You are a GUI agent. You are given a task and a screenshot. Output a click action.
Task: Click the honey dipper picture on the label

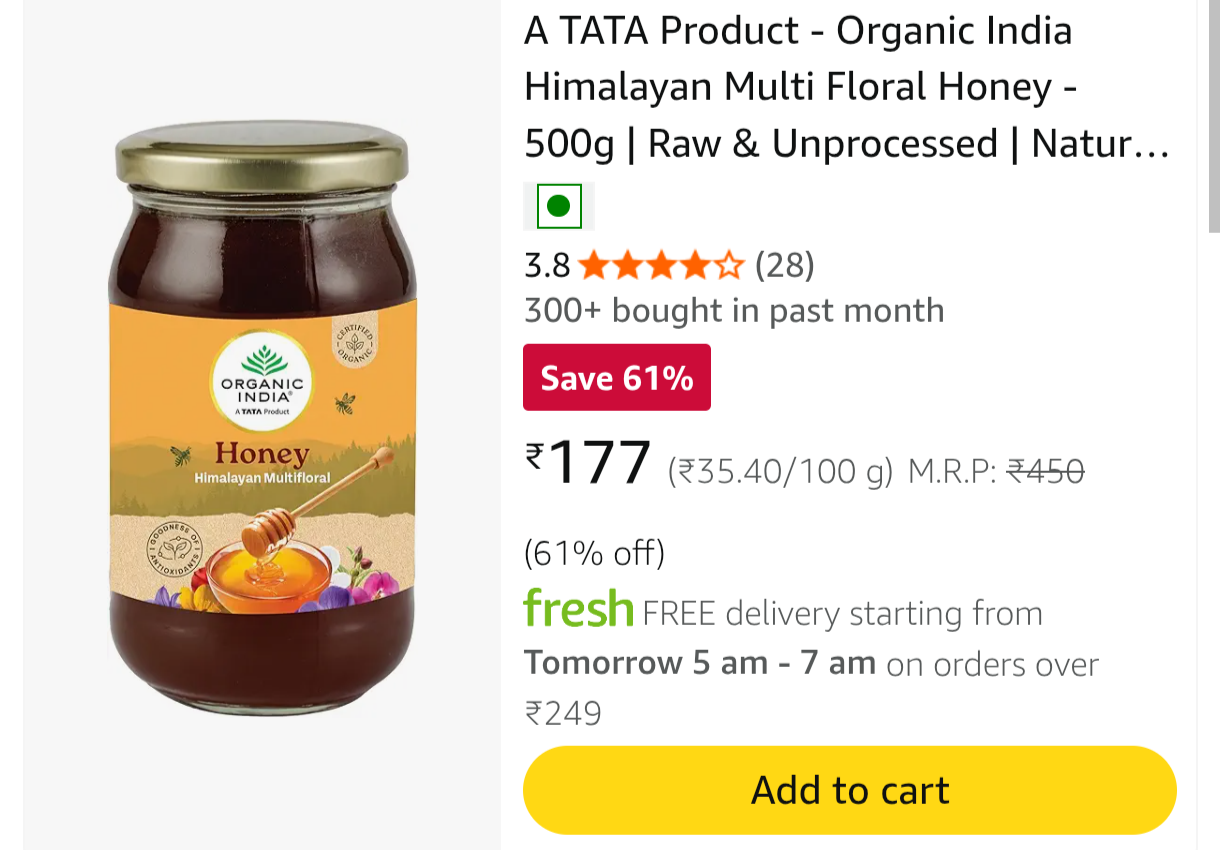click(x=311, y=502)
